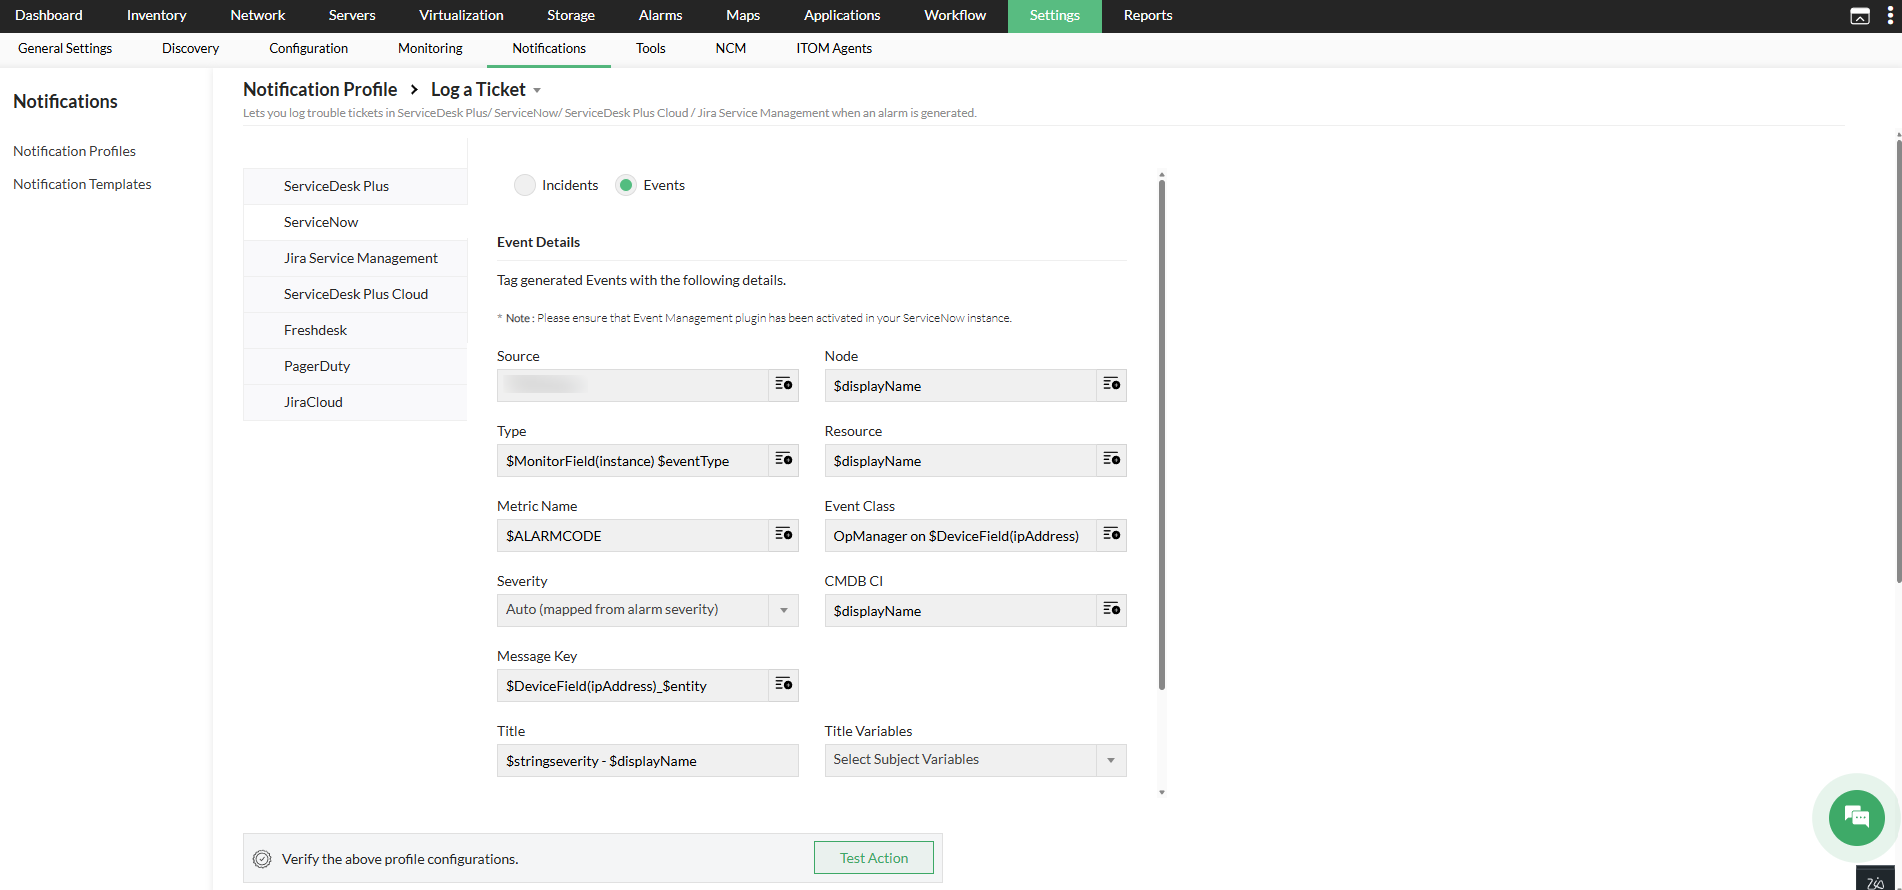
Task: Open the Alarms menu
Action: (661, 16)
